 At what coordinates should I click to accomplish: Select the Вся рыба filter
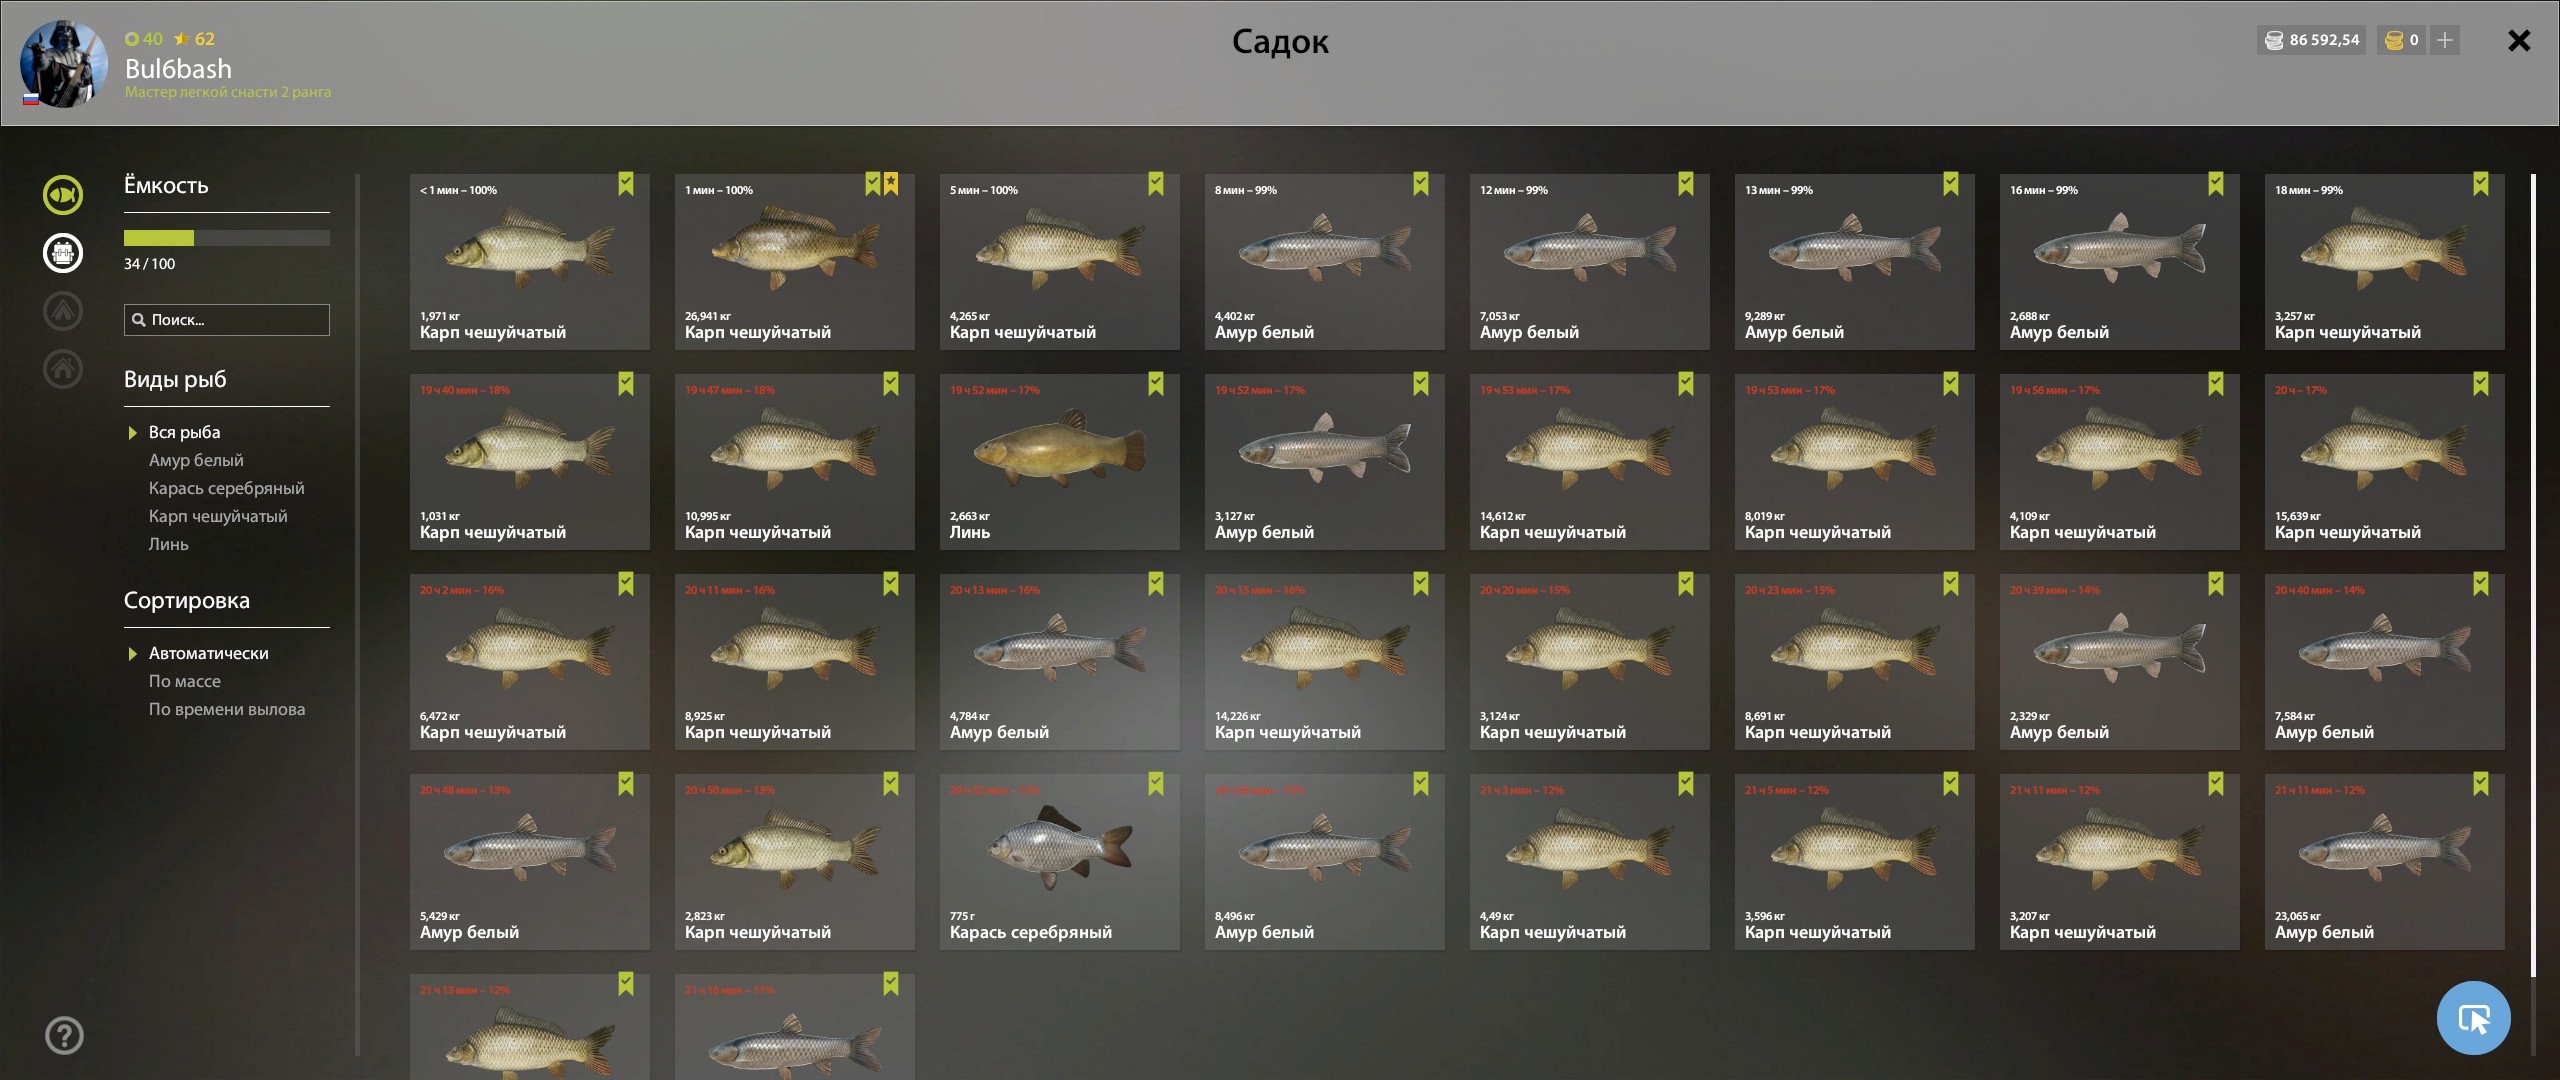[x=184, y=432]
